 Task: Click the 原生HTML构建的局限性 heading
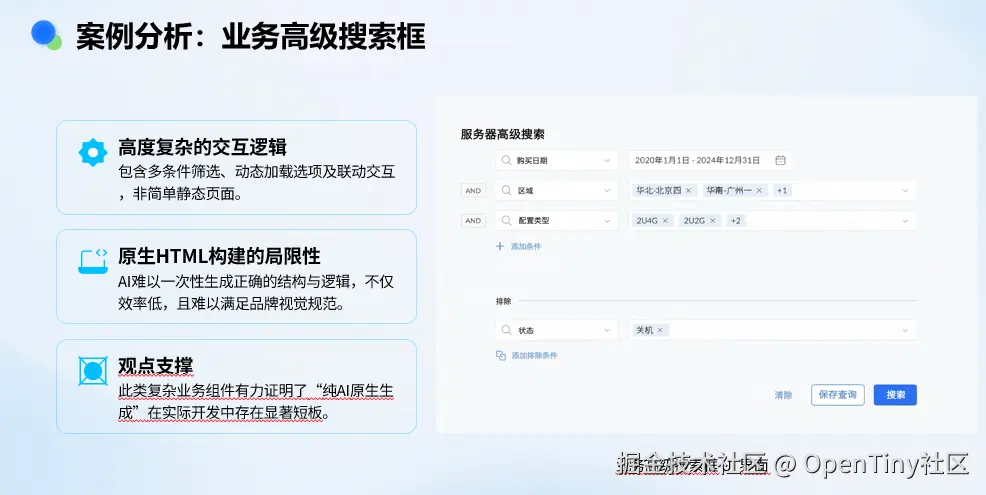tap(219, 256)
